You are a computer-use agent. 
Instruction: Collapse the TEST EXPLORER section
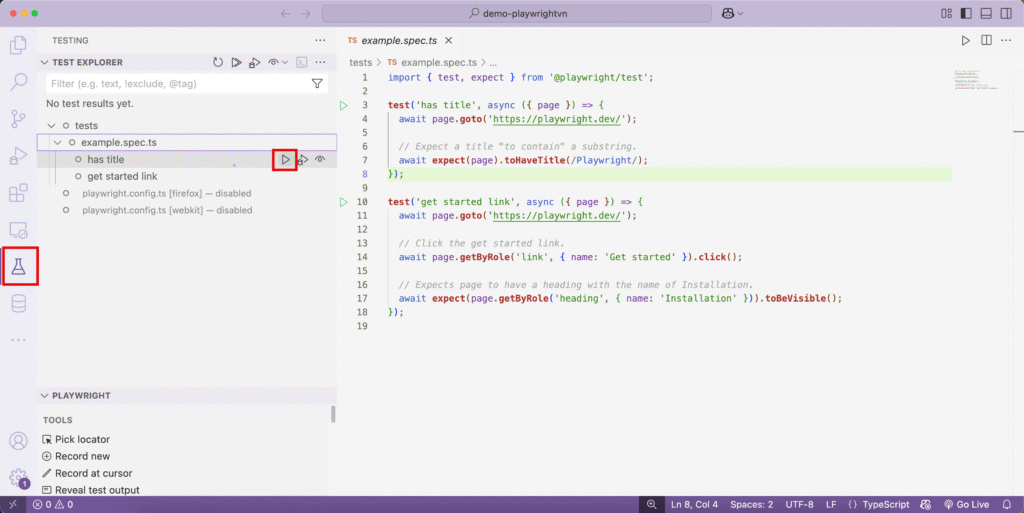coord(44,63)
